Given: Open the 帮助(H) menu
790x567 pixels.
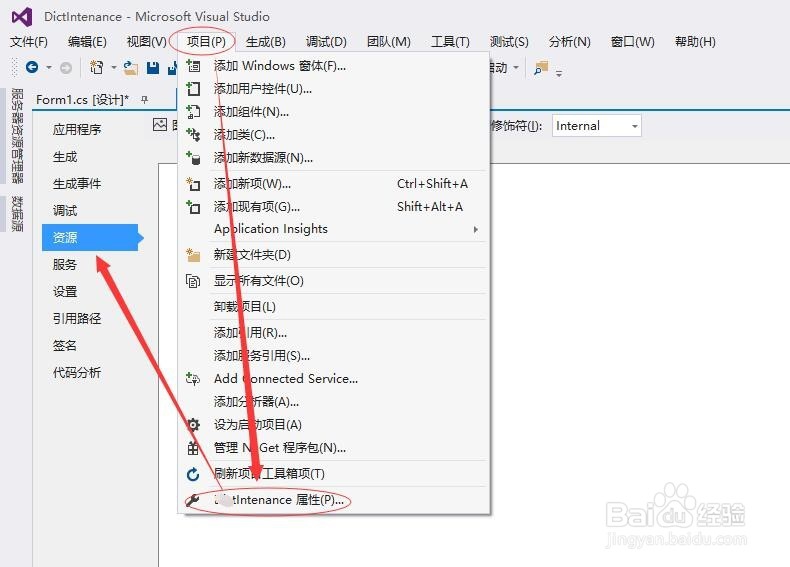Looking at the screenshot, I should click(695, 42).
